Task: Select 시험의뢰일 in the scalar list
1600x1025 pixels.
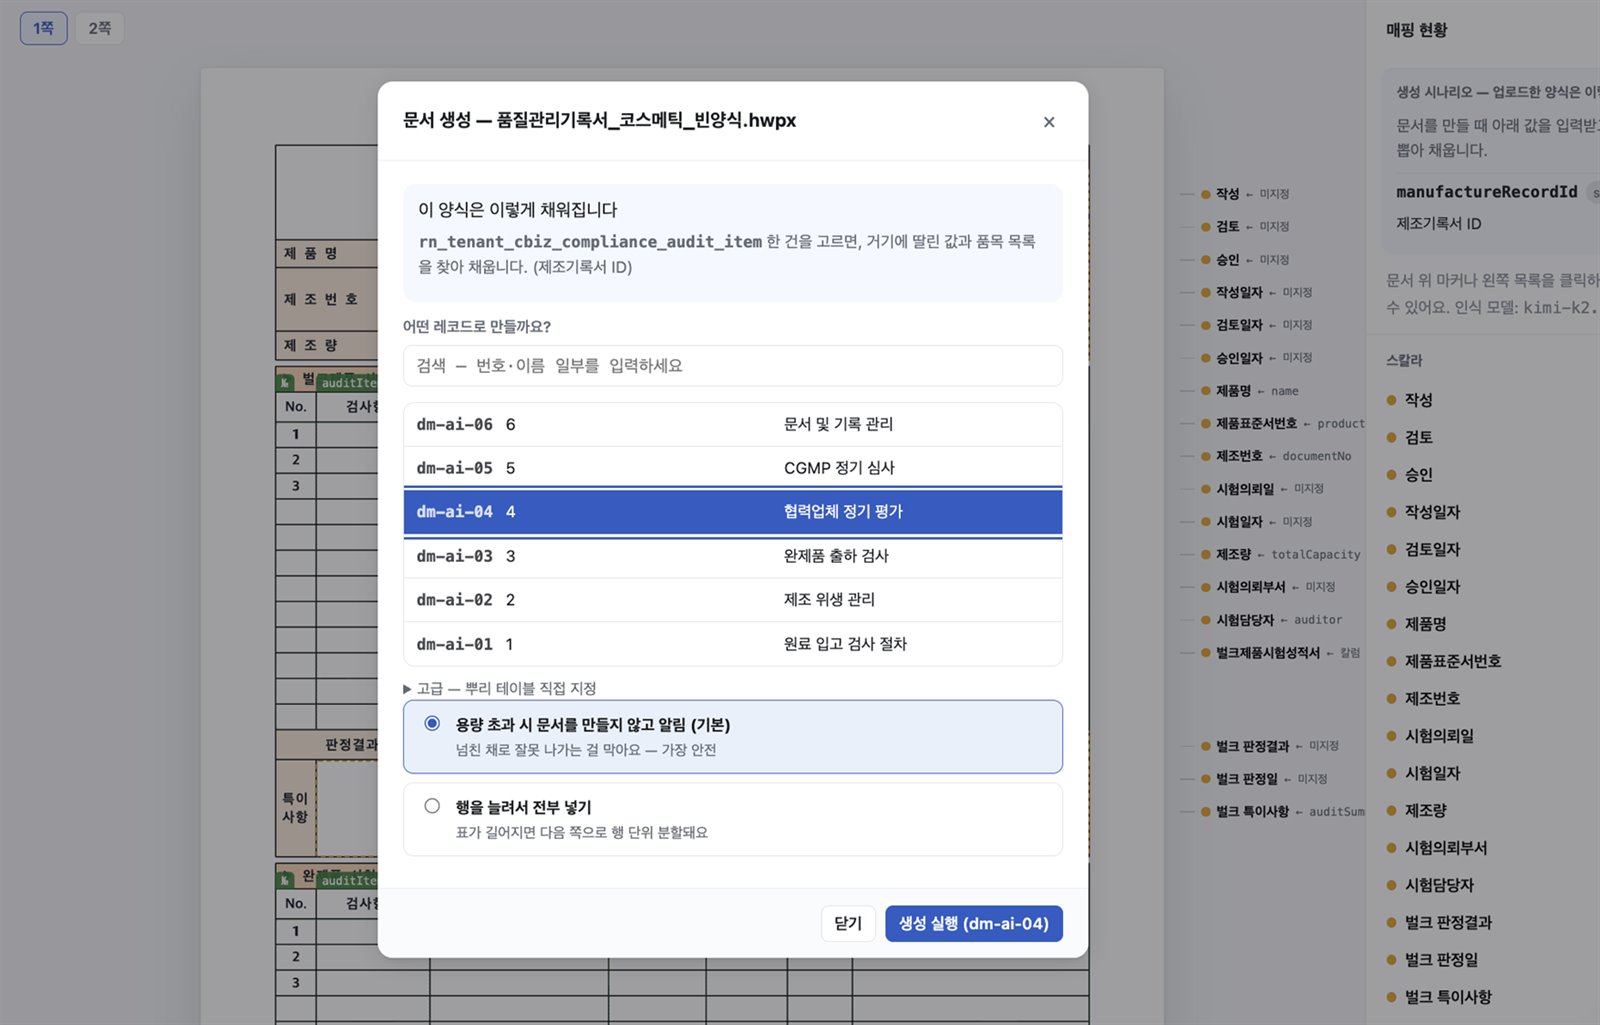Action: coord(1440,736)
